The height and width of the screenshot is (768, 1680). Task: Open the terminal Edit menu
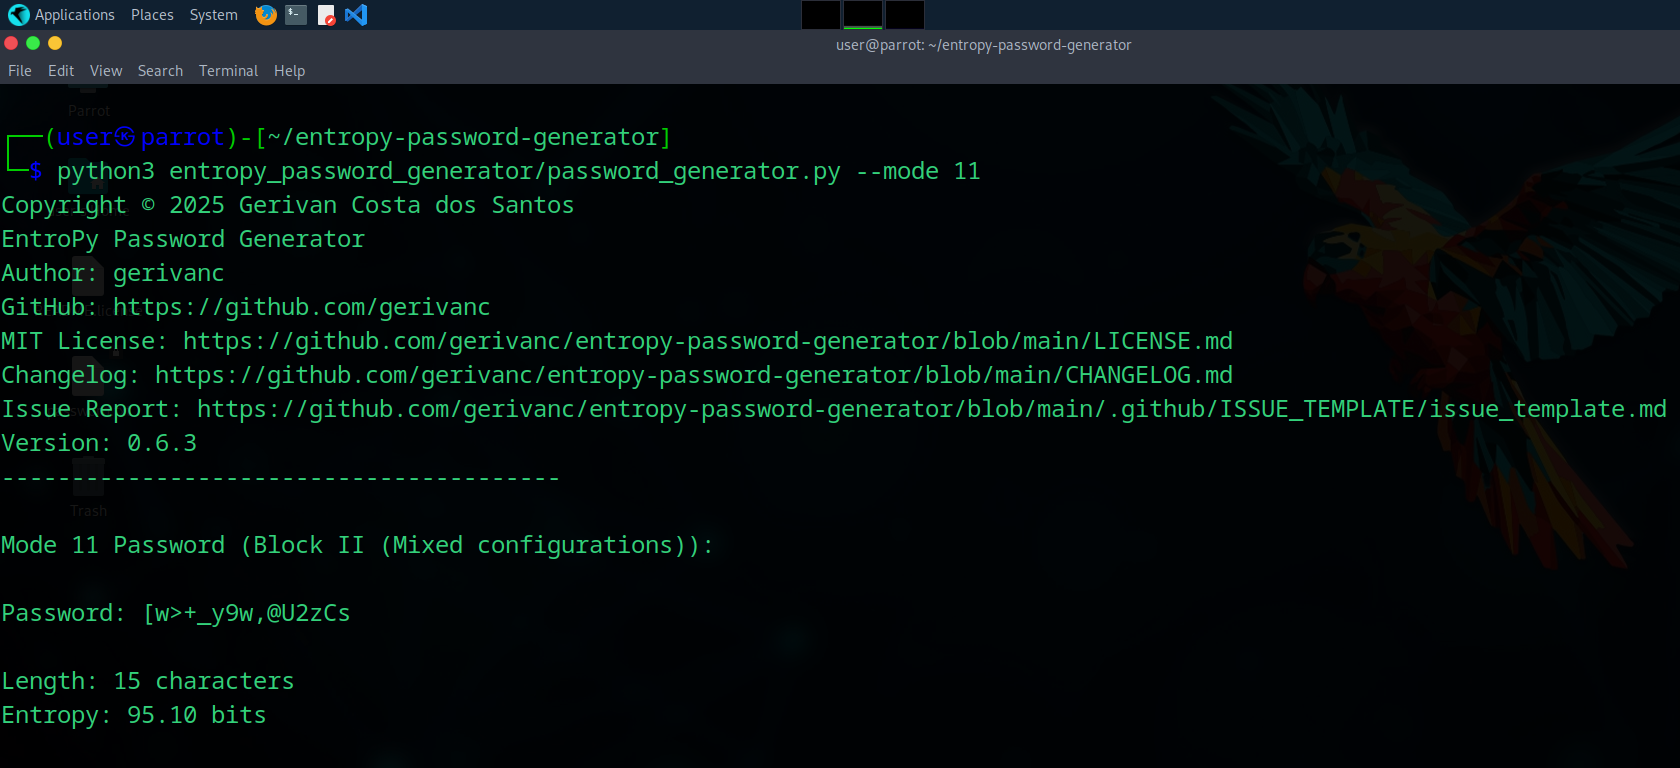[x=61, y=71]
